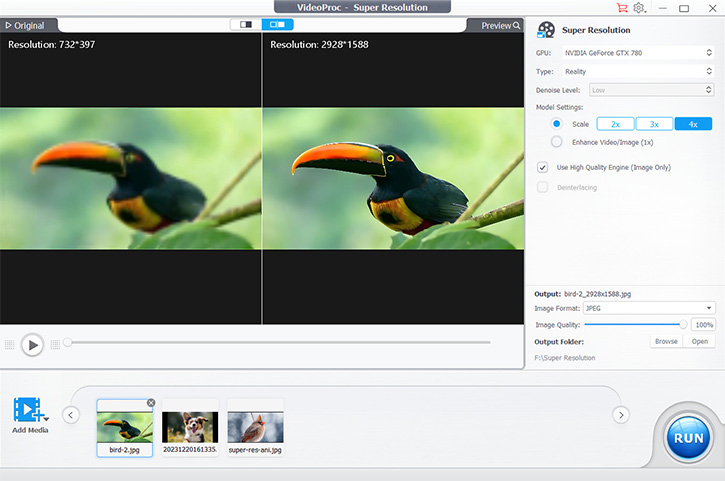Click the Add Media icon
This screenshot has height=481, width=725.
point(30,411)
